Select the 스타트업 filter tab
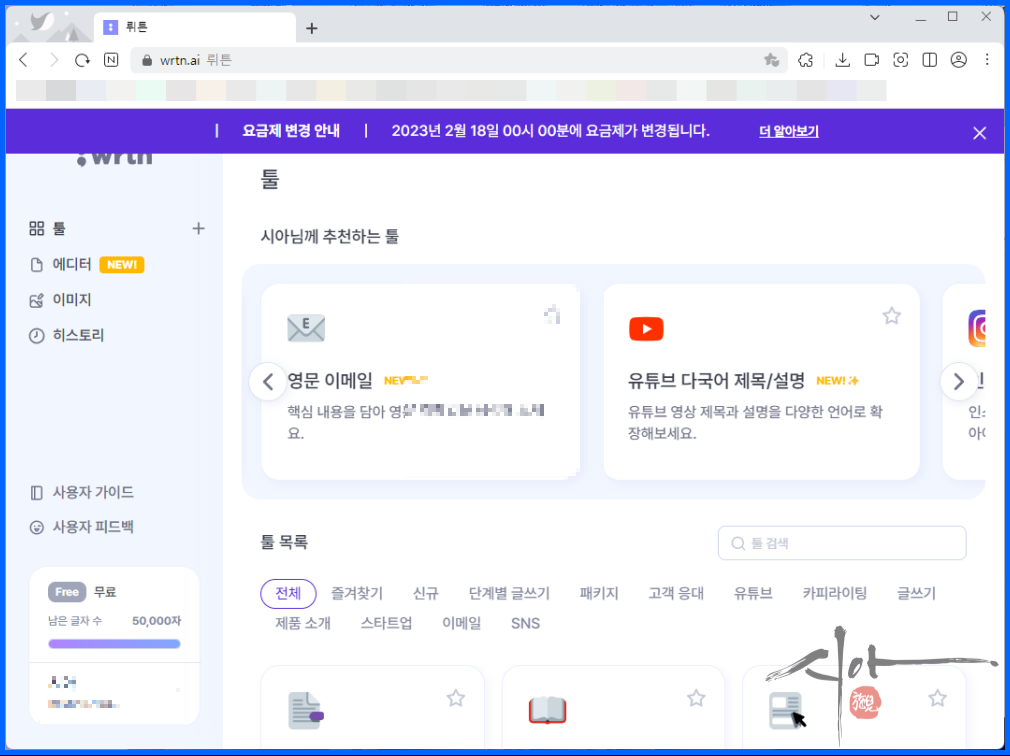Screen dimensions: 1010x756 click(386, 623)
